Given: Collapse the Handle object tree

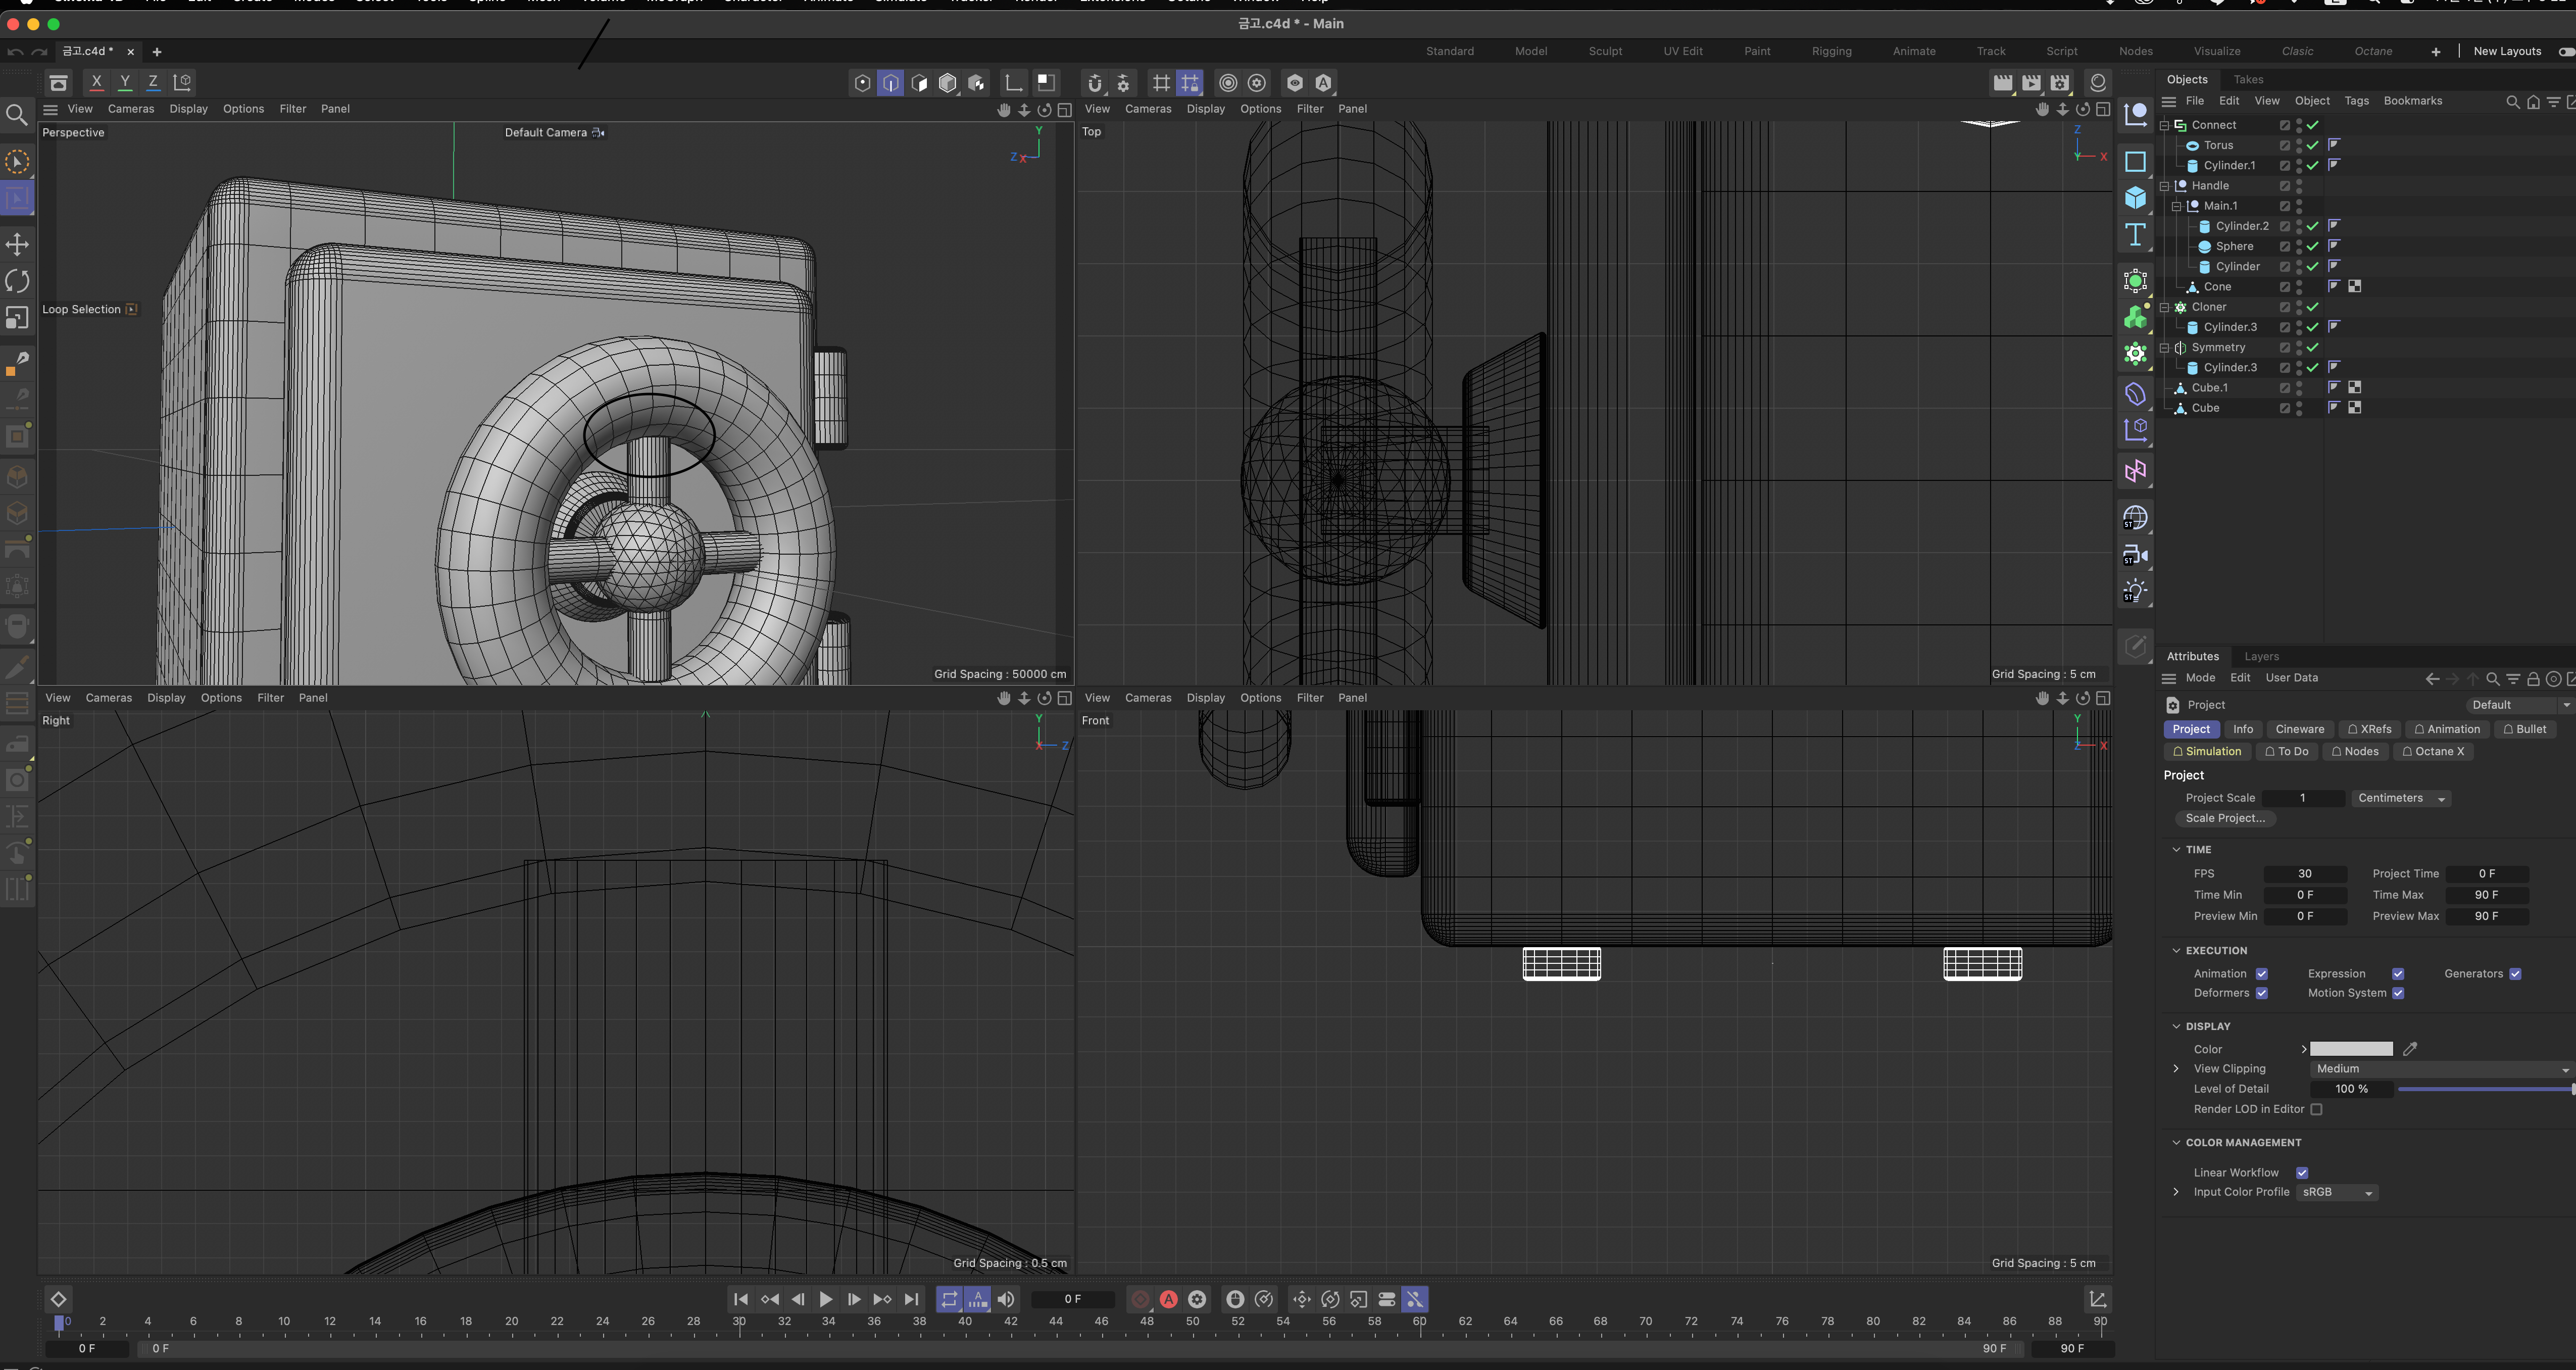Looking at the screenshot, I should click(2165, 186).
